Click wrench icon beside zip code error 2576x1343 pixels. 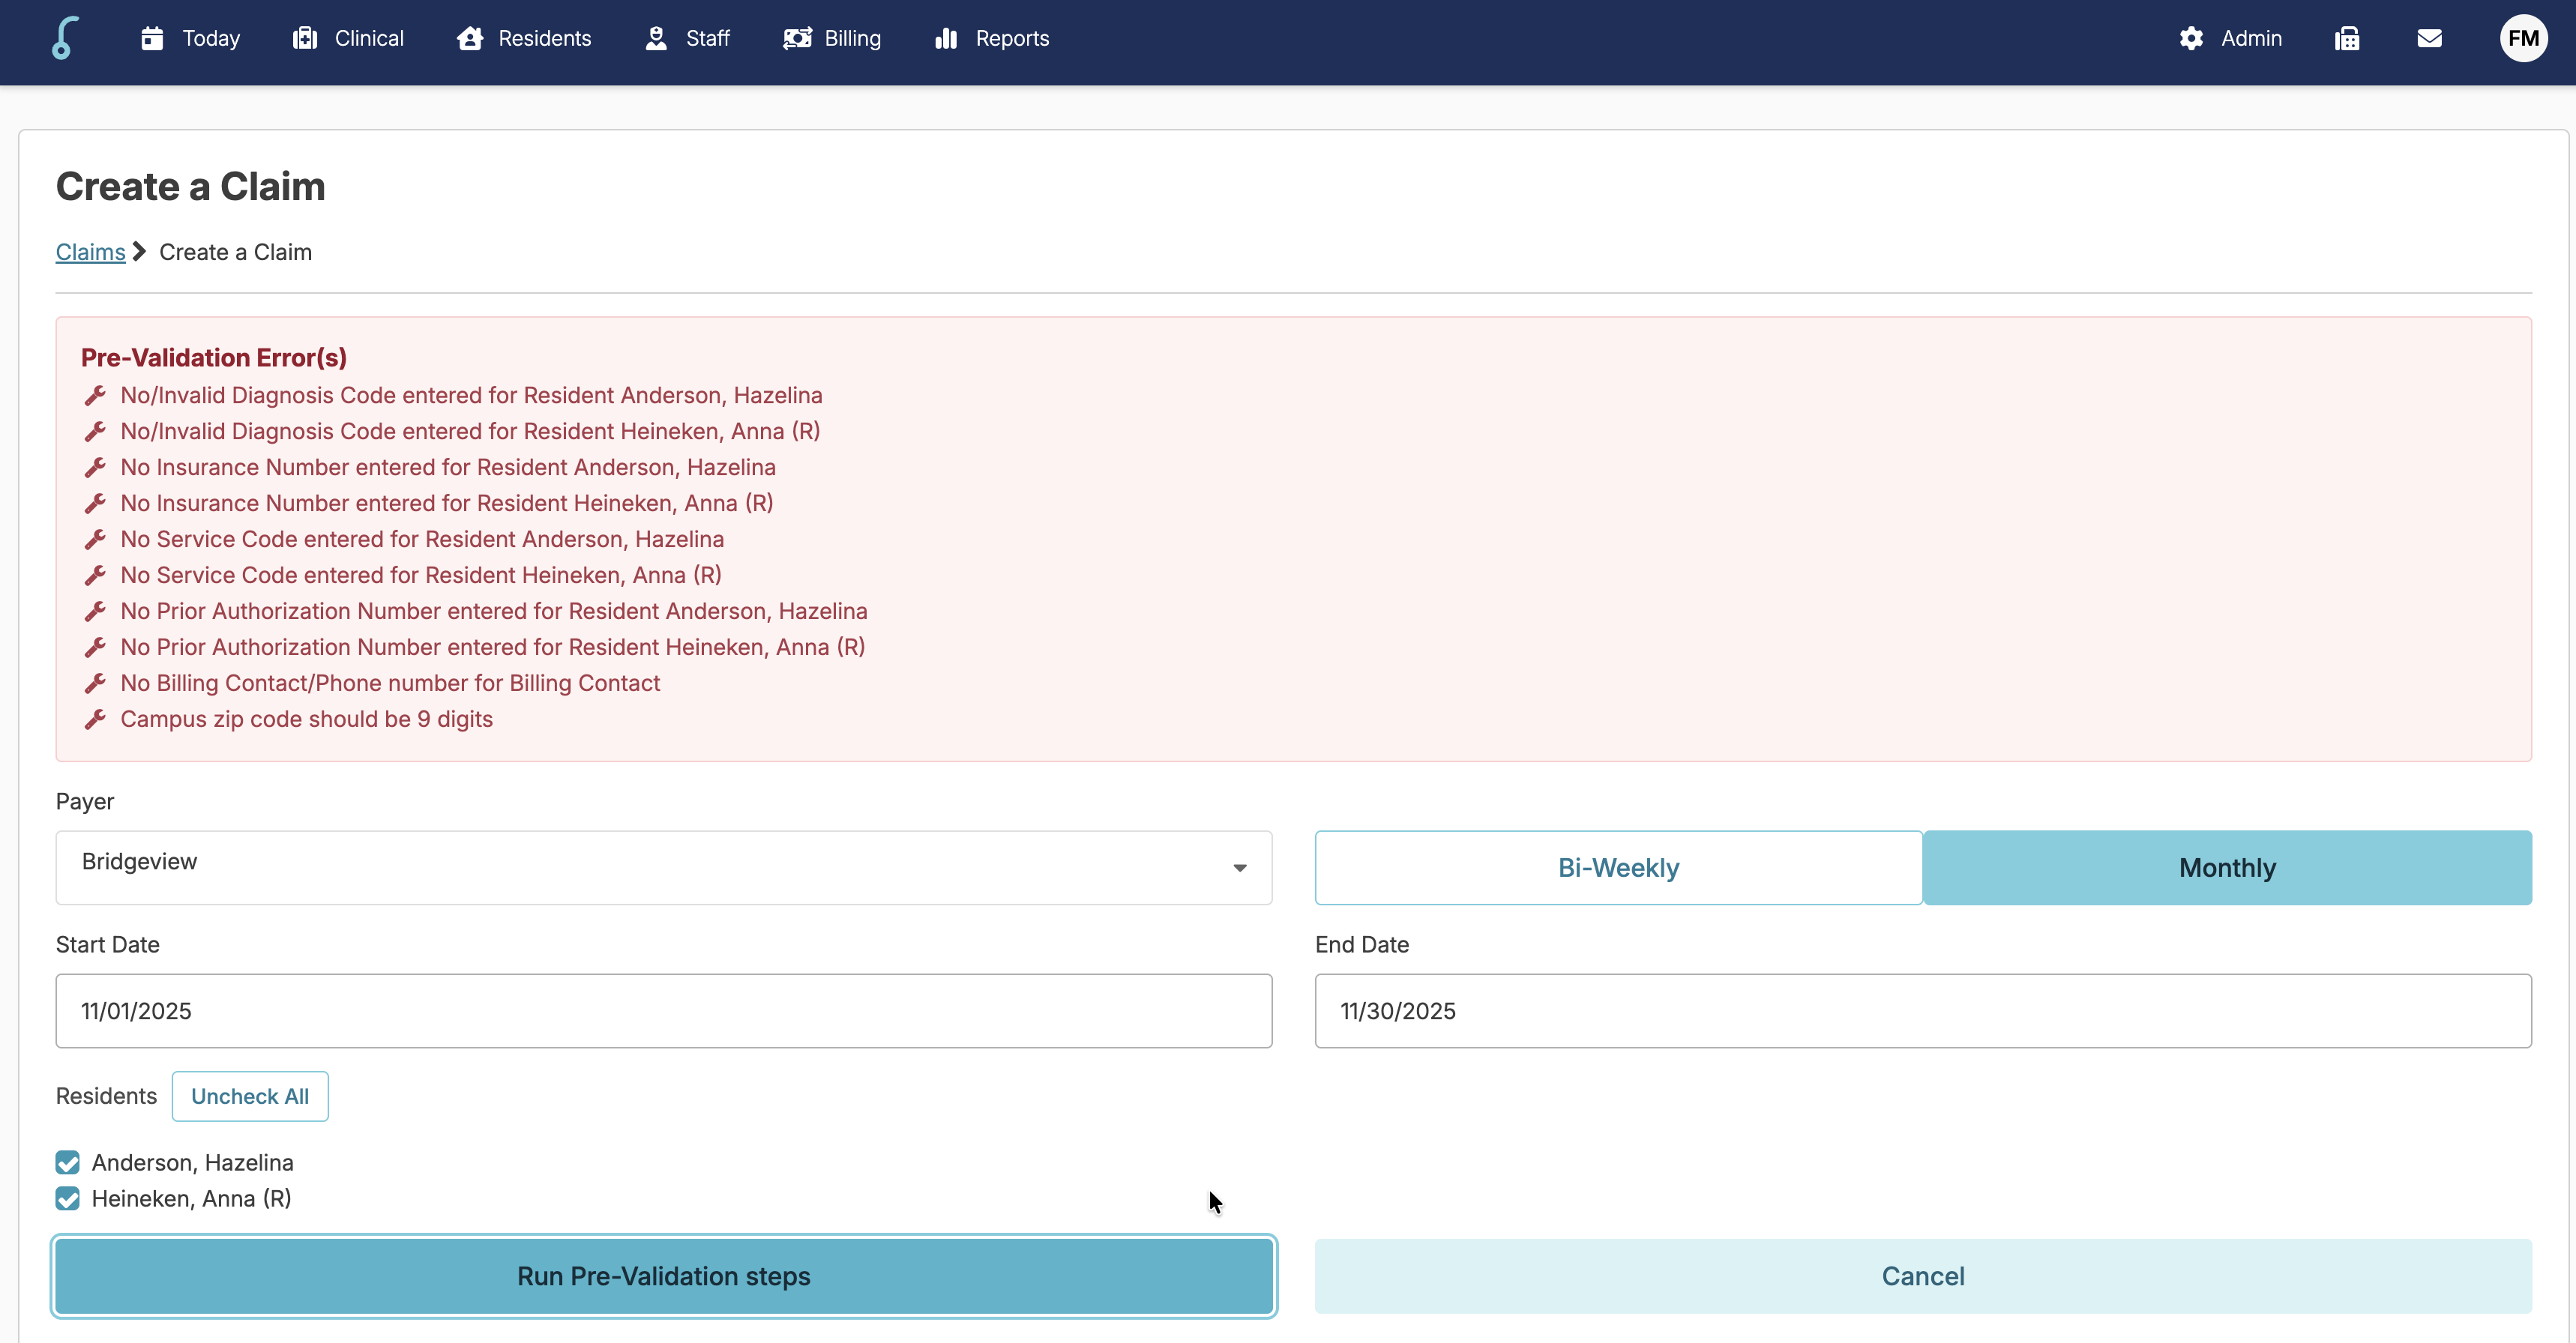(95, 719)
